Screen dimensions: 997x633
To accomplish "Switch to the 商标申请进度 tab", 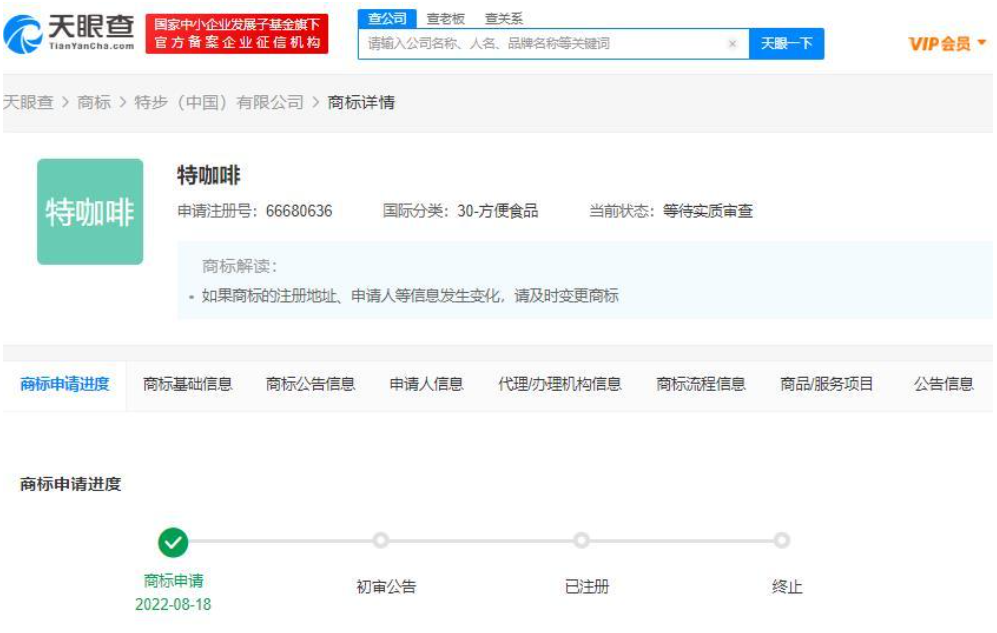I will tap(65, 384).
